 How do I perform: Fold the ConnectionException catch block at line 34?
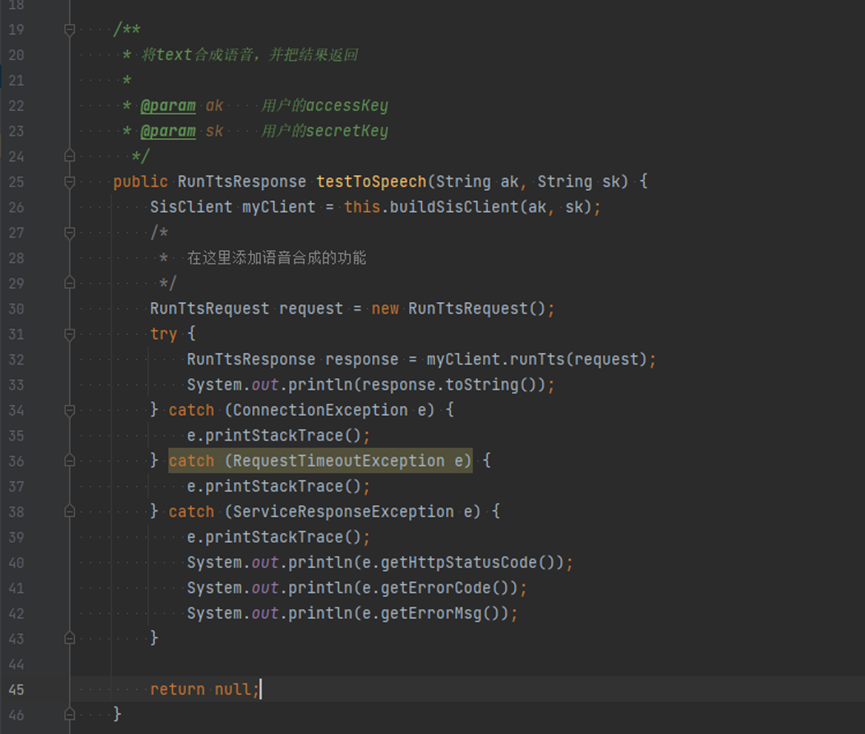point(70,410)
